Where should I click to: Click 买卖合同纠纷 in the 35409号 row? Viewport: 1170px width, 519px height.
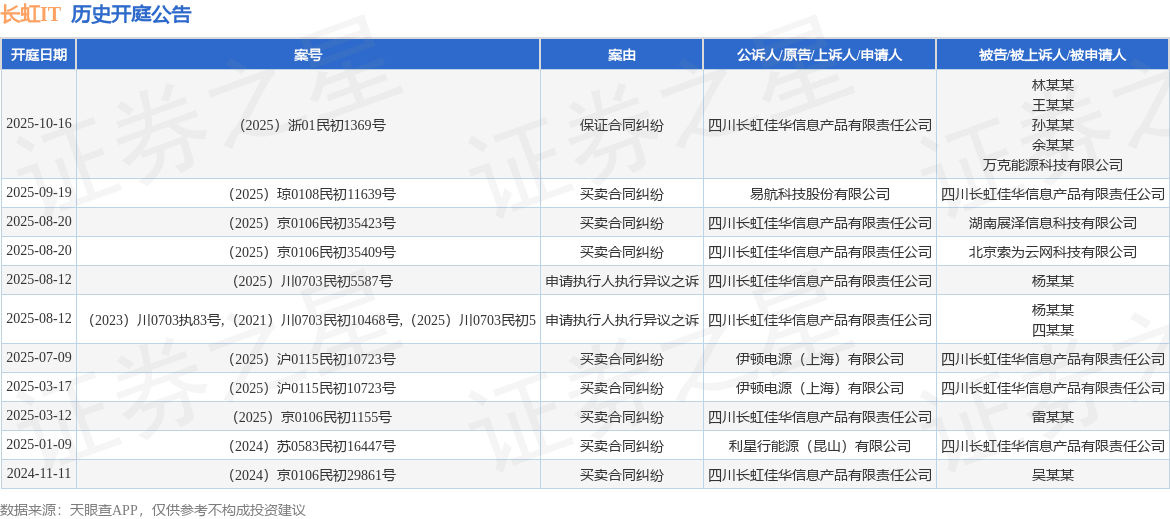coord(622,252)
